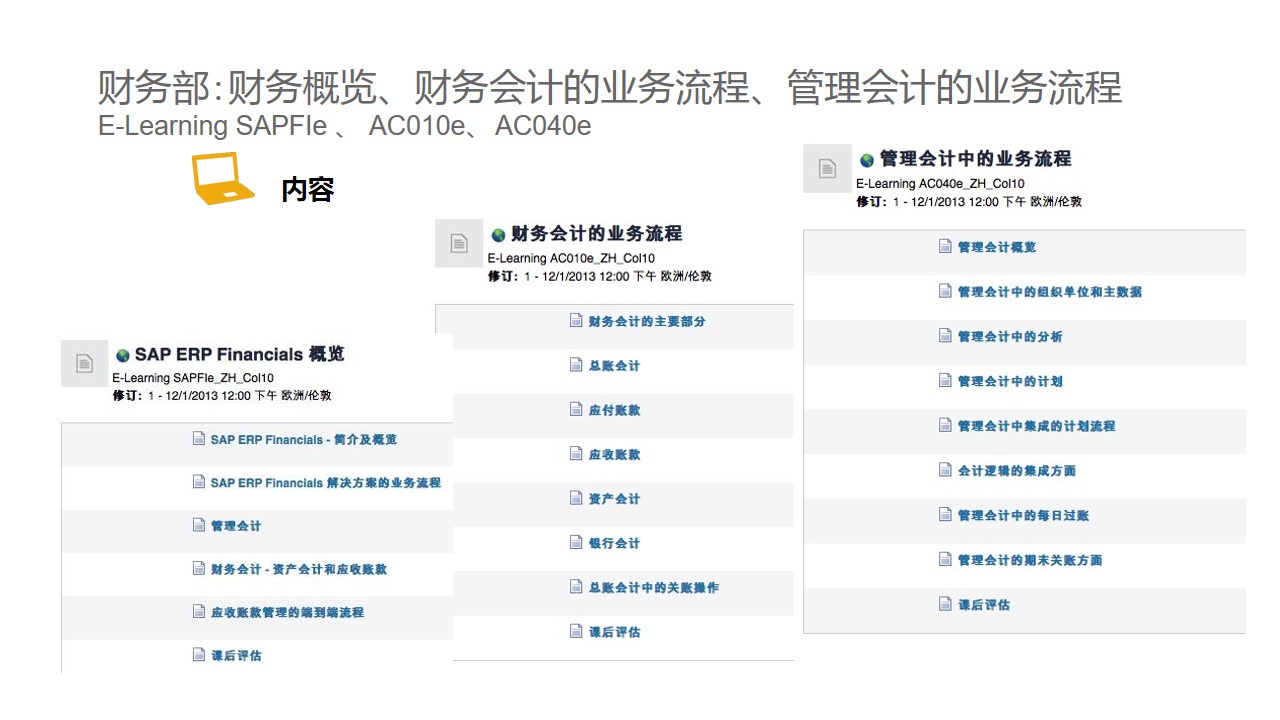Click the 财务会计的业务流程 course title
This screenshot has height=720, width=1280.
[x=597, y=234]
